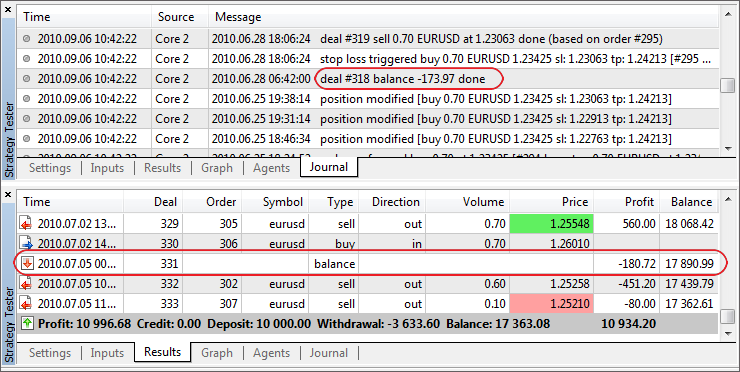Sort journal by Message column header
Screen dimensions: 740x372
464,17
